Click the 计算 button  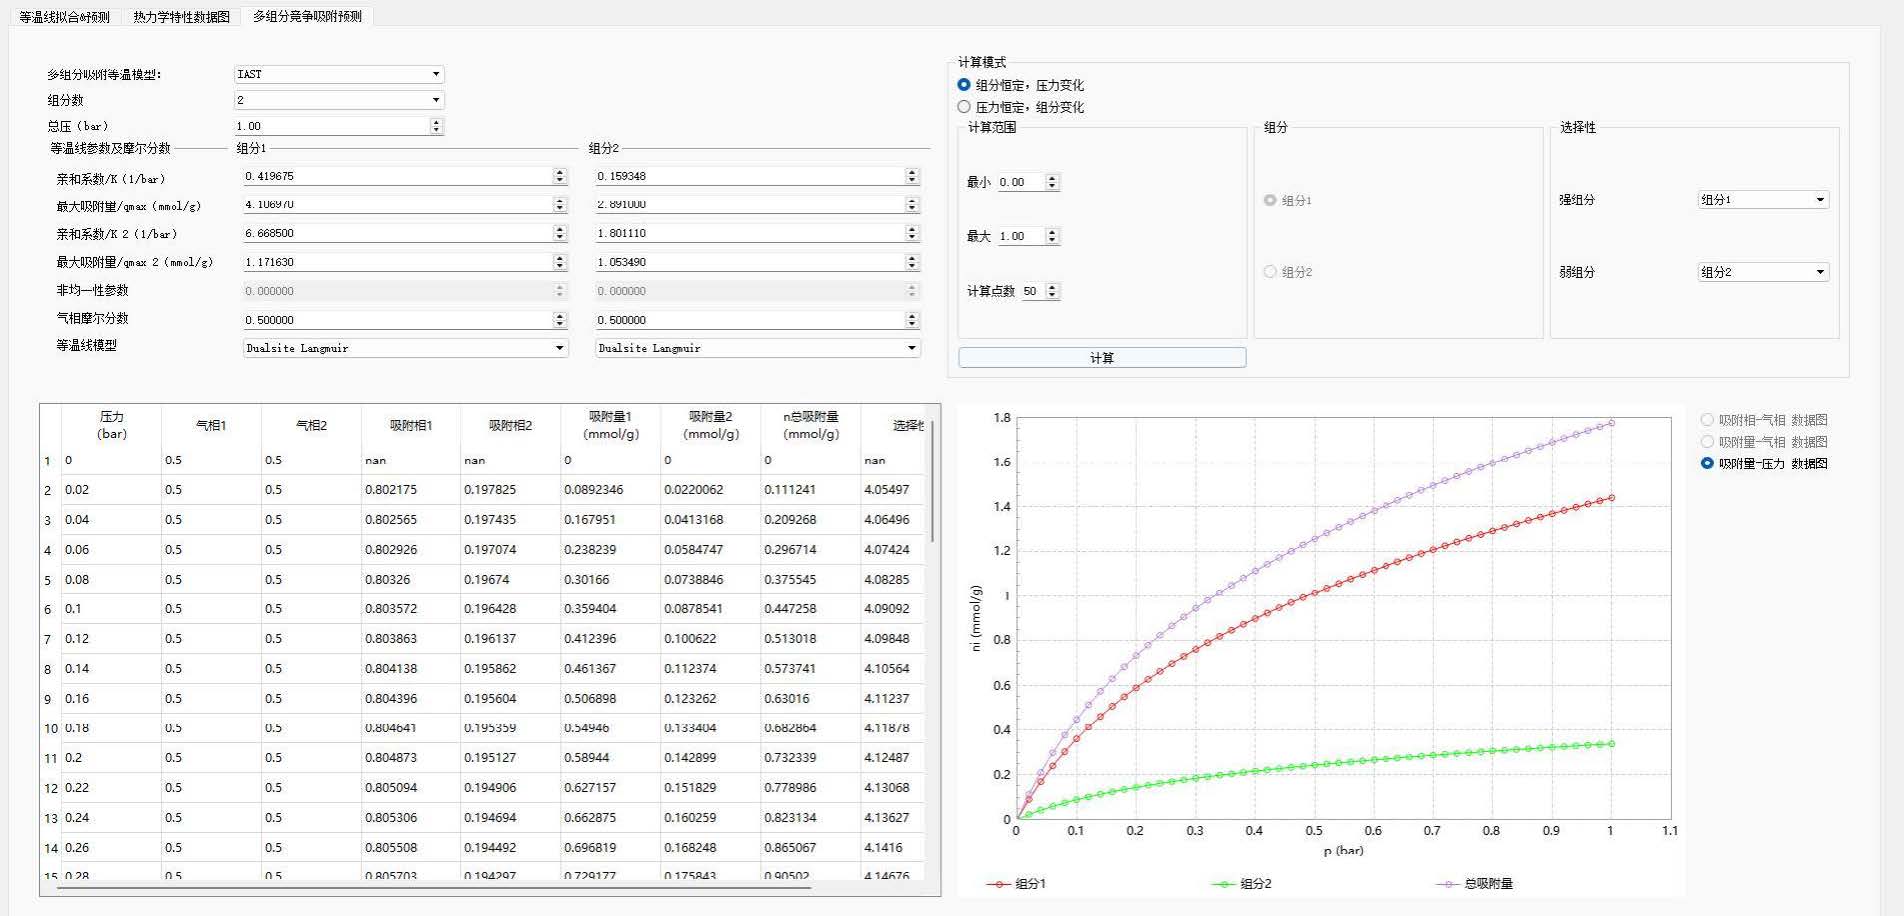pyautogui.click(x=1101, y=358)
